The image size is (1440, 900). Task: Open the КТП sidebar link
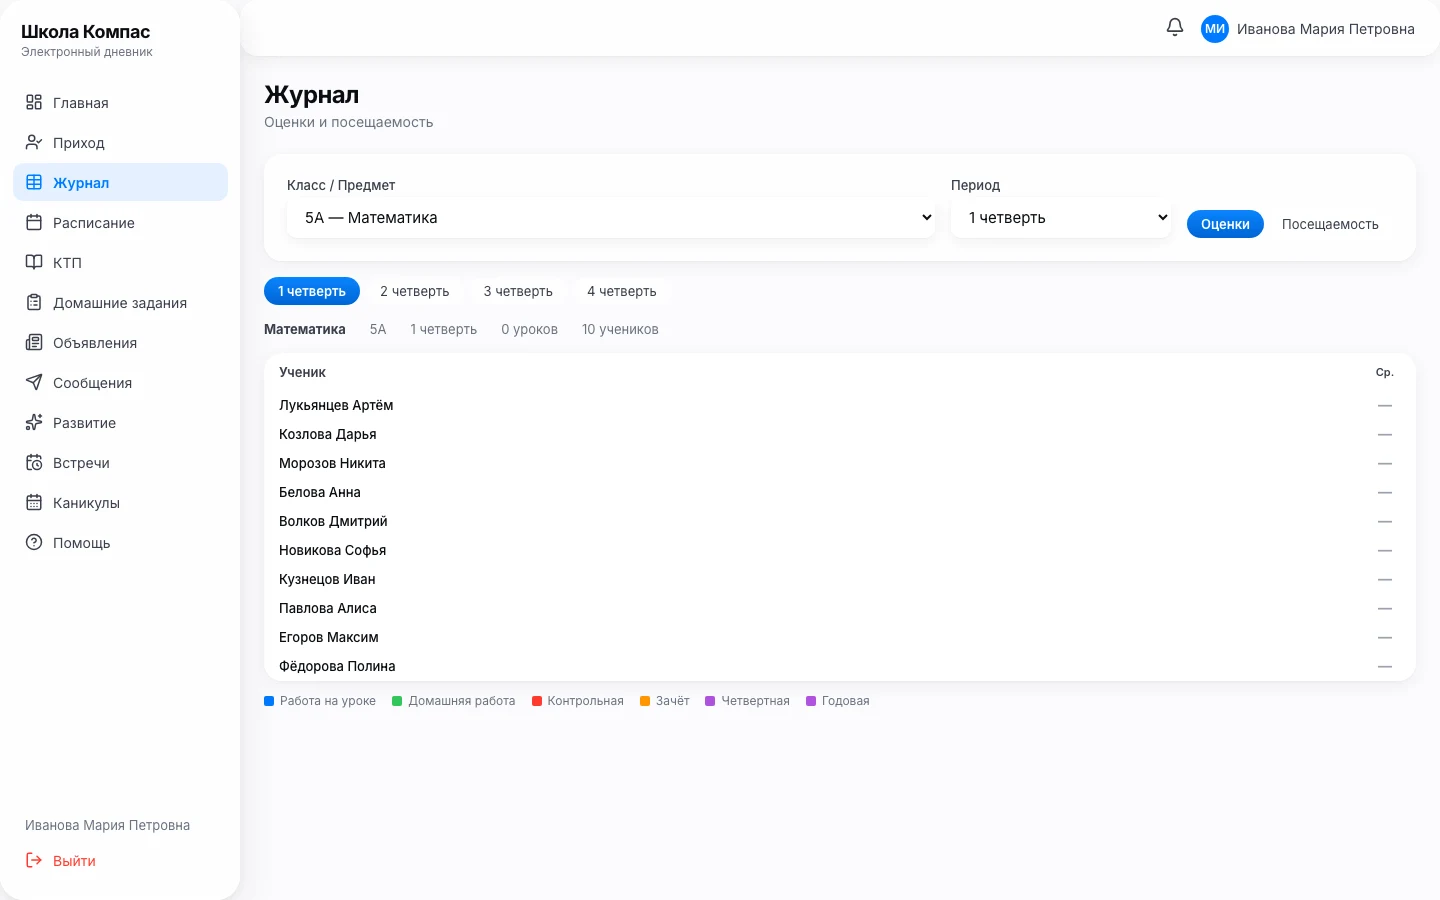[120, 262]
